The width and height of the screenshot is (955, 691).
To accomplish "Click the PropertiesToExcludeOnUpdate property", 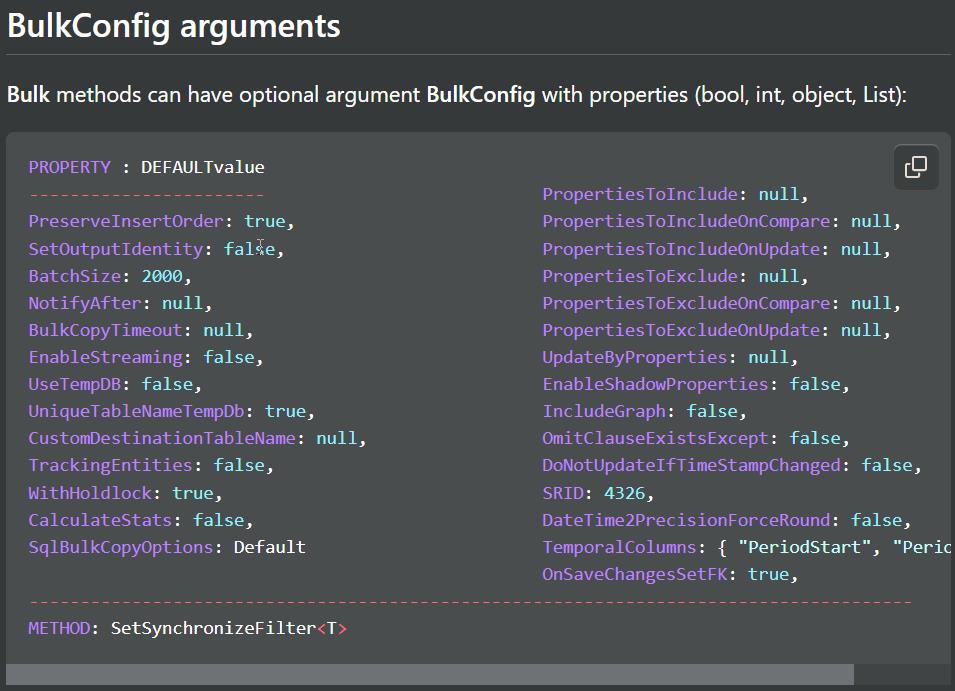I will click(685, 330).
